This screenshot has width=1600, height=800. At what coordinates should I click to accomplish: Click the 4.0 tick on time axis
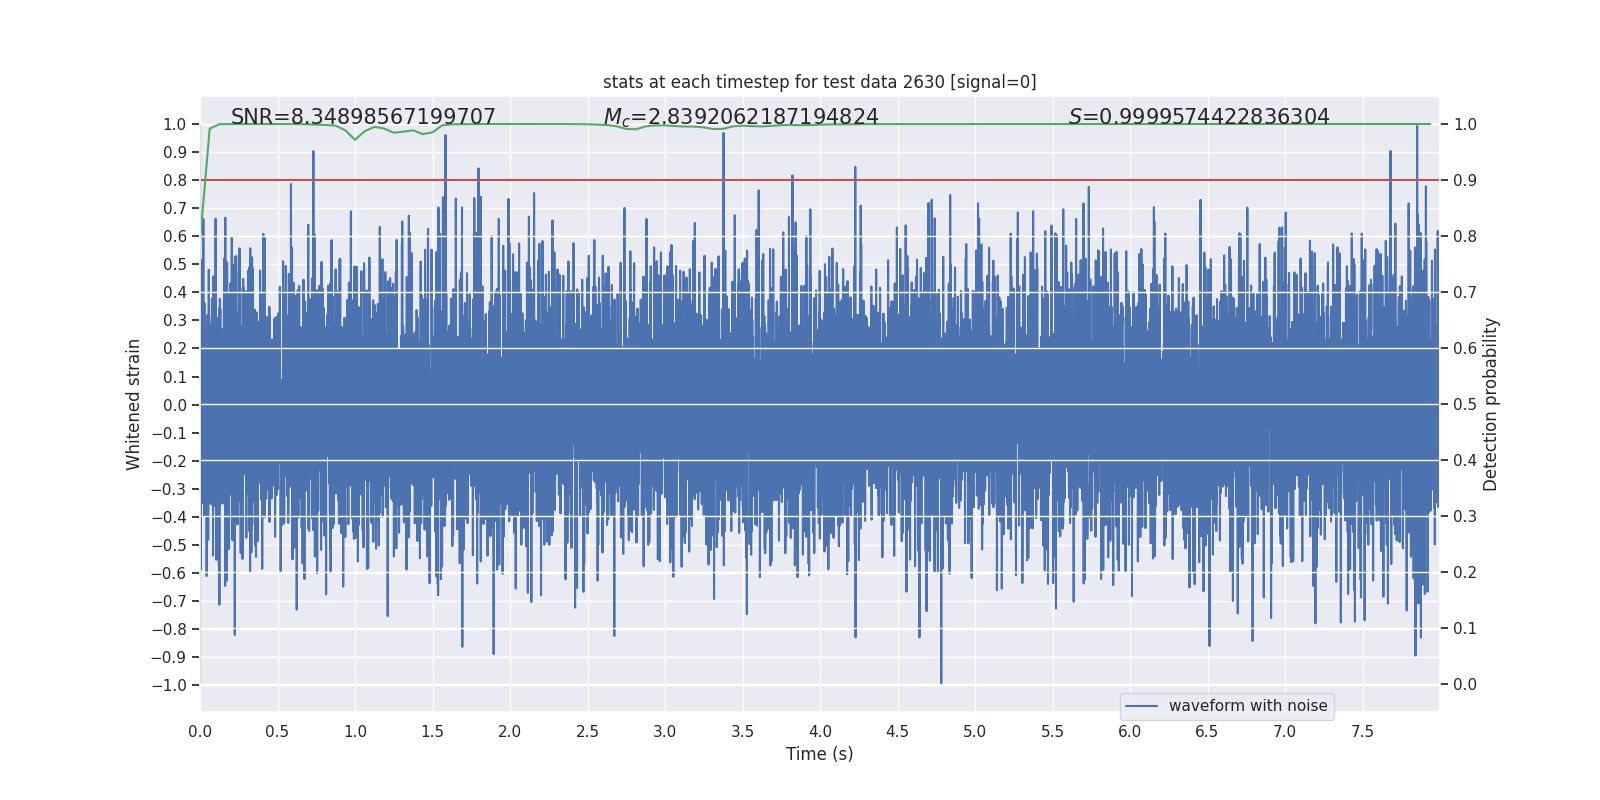pos(820,731)
